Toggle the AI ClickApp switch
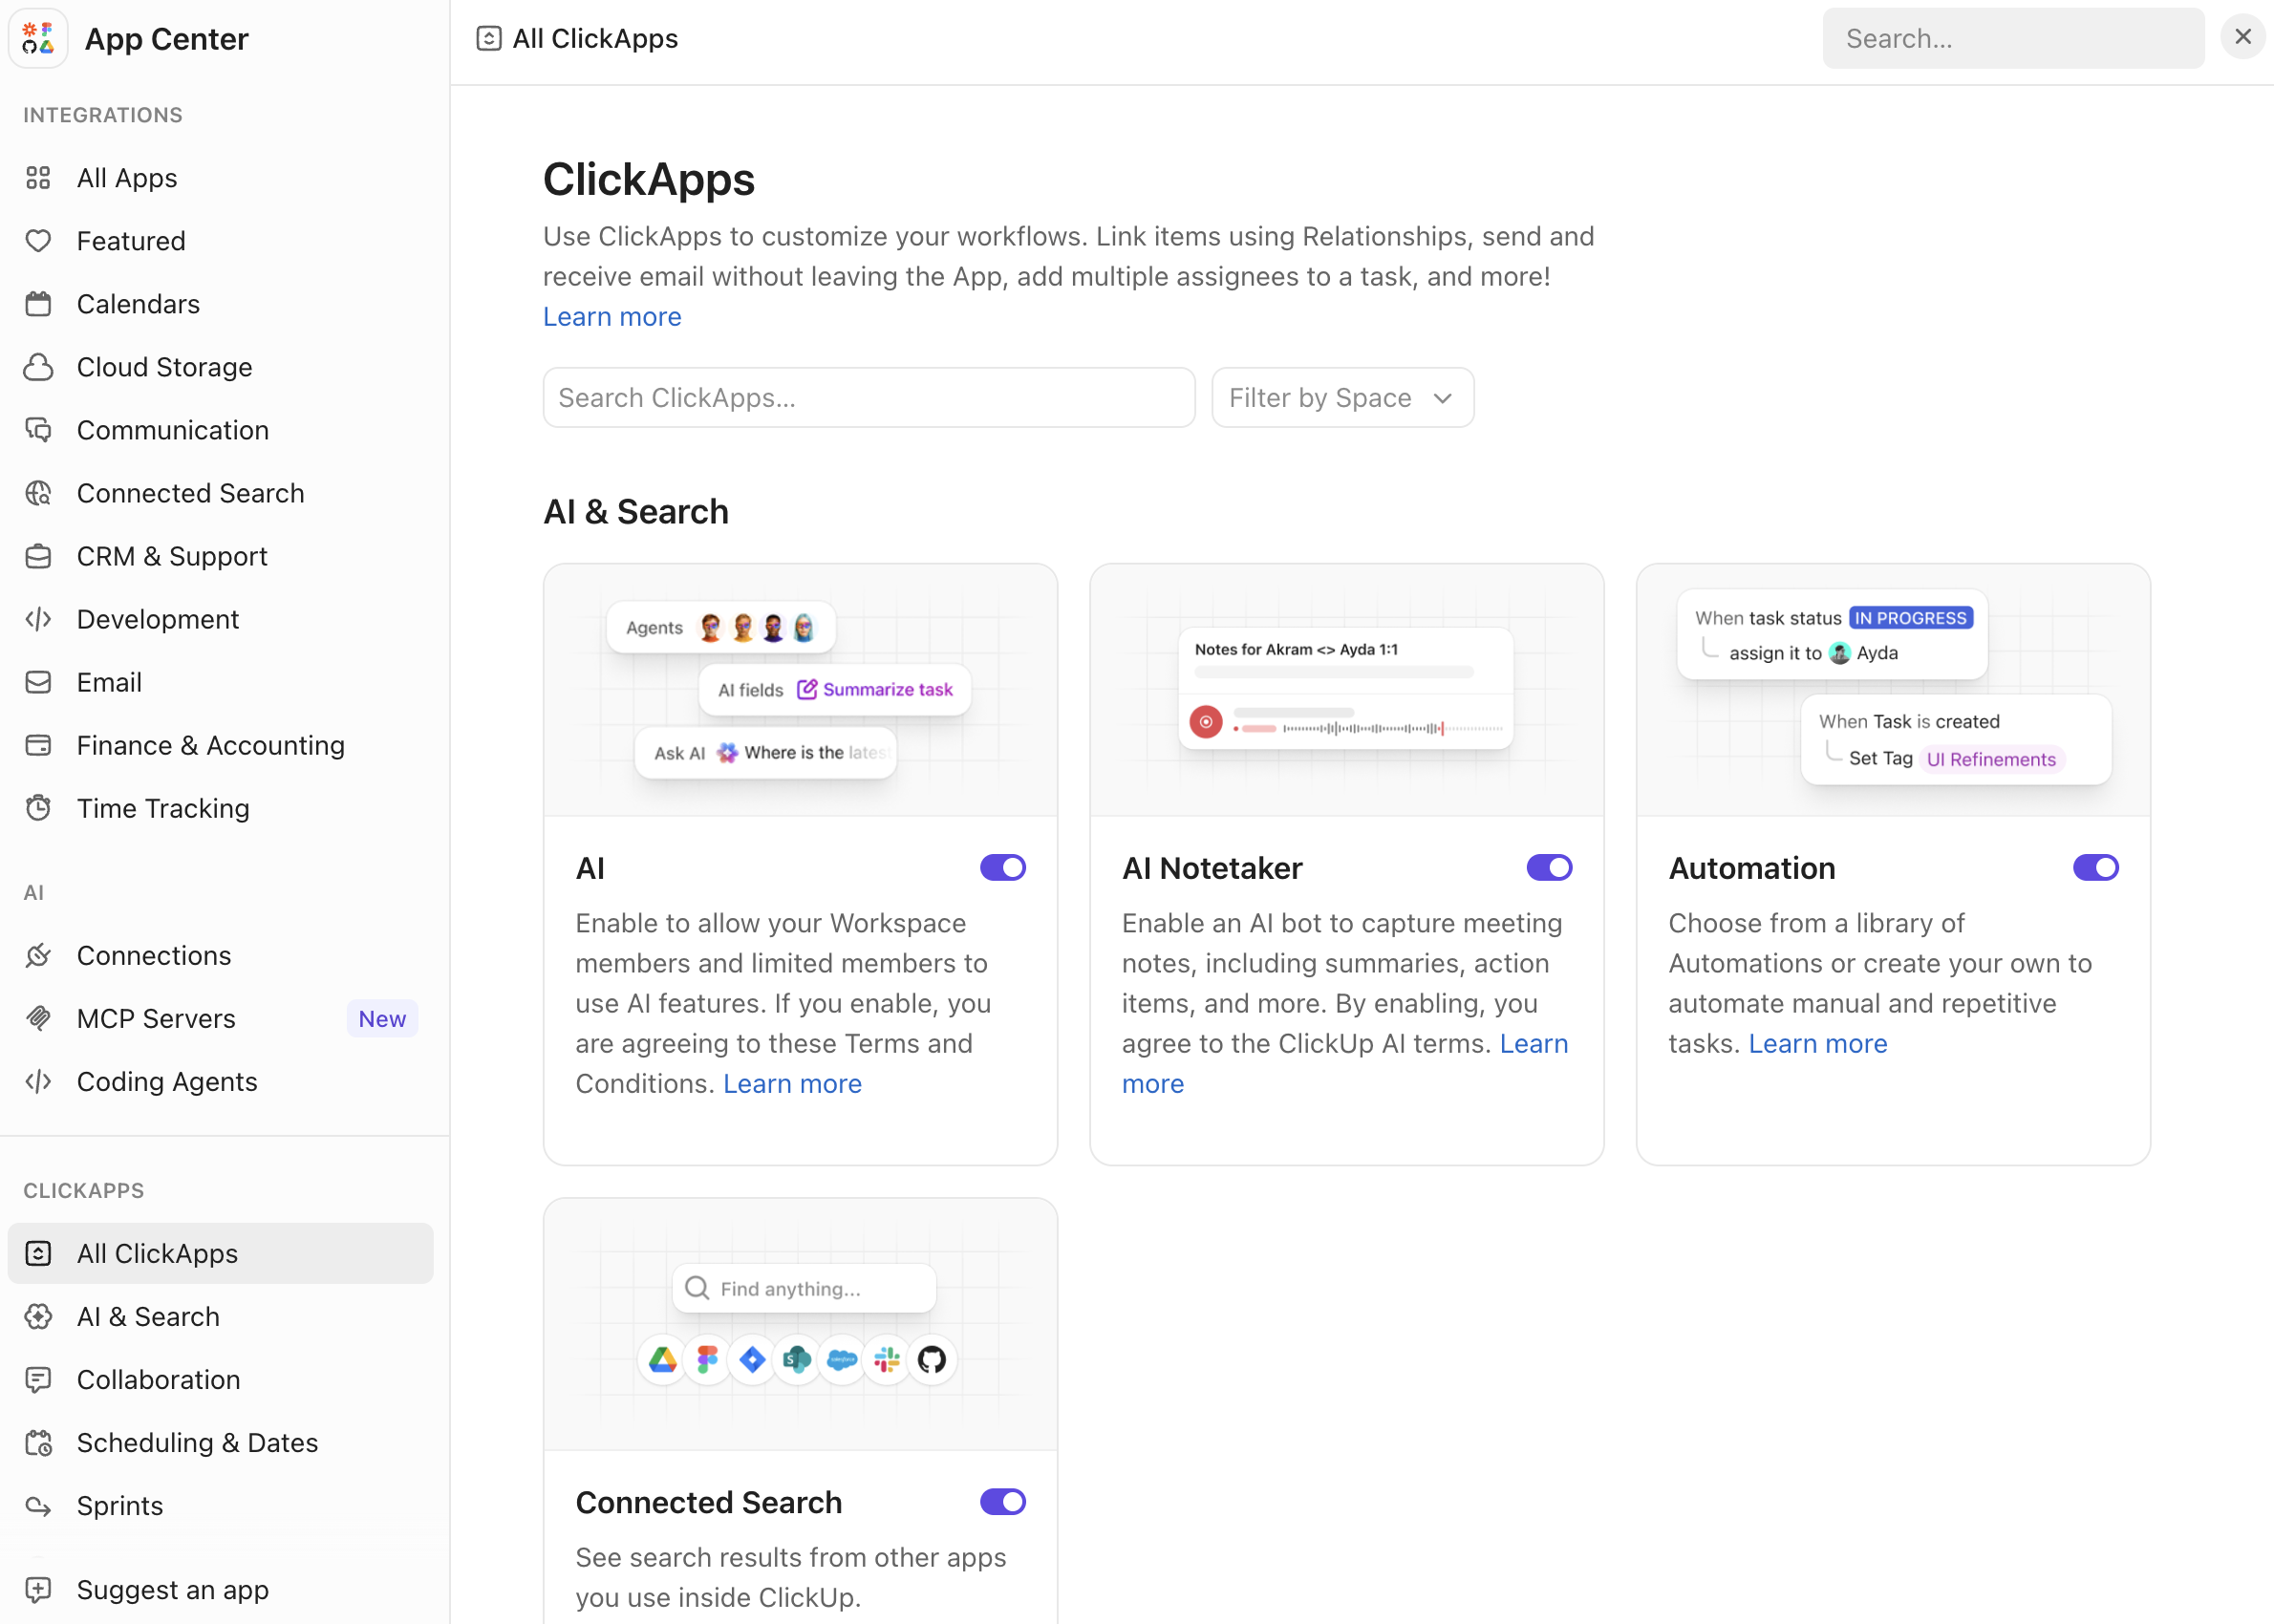The width and height of the screenshot is (2274, 1624). 1003,867
